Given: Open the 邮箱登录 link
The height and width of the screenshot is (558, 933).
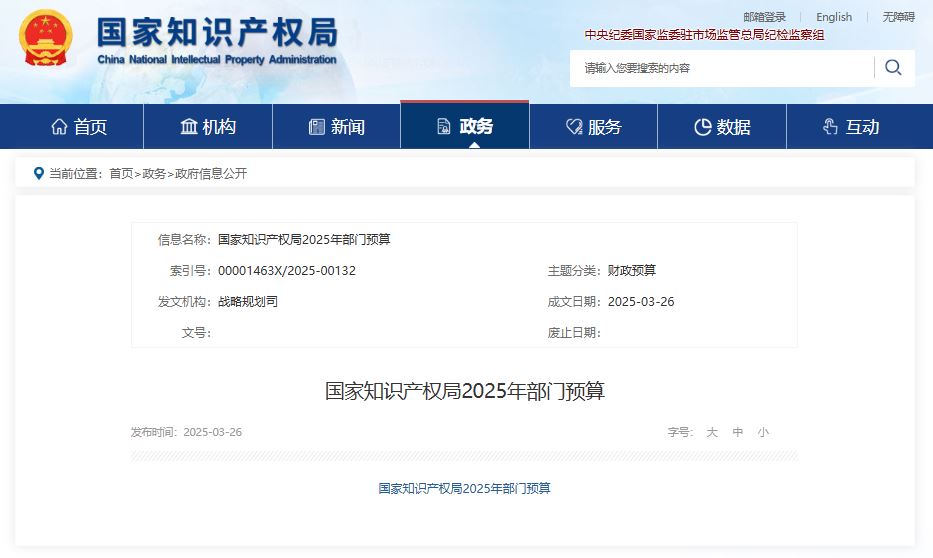Looking at the screenshot, I should (765, 17).
